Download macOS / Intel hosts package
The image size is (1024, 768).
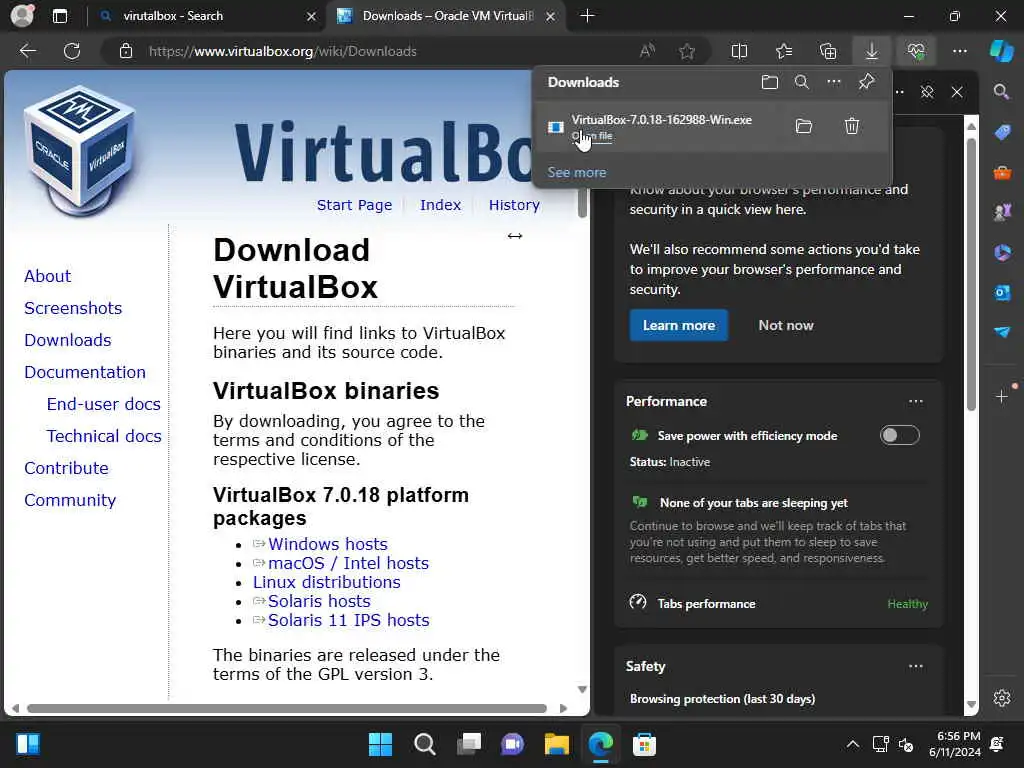[x=348, y=563]
